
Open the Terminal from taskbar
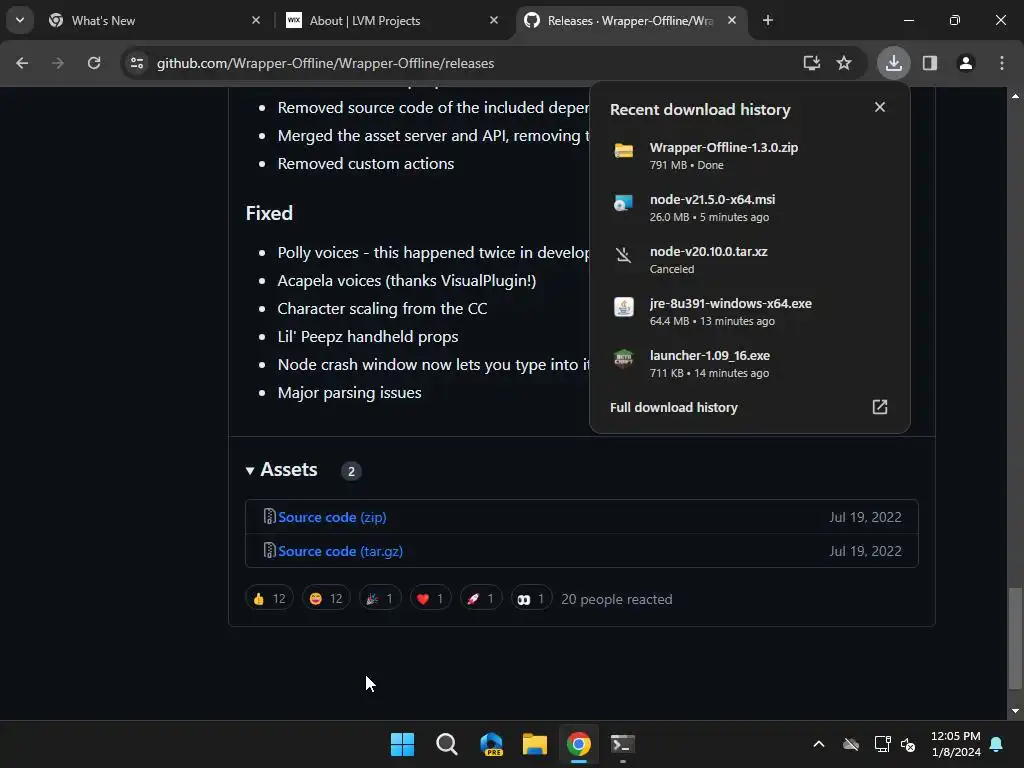622,744
